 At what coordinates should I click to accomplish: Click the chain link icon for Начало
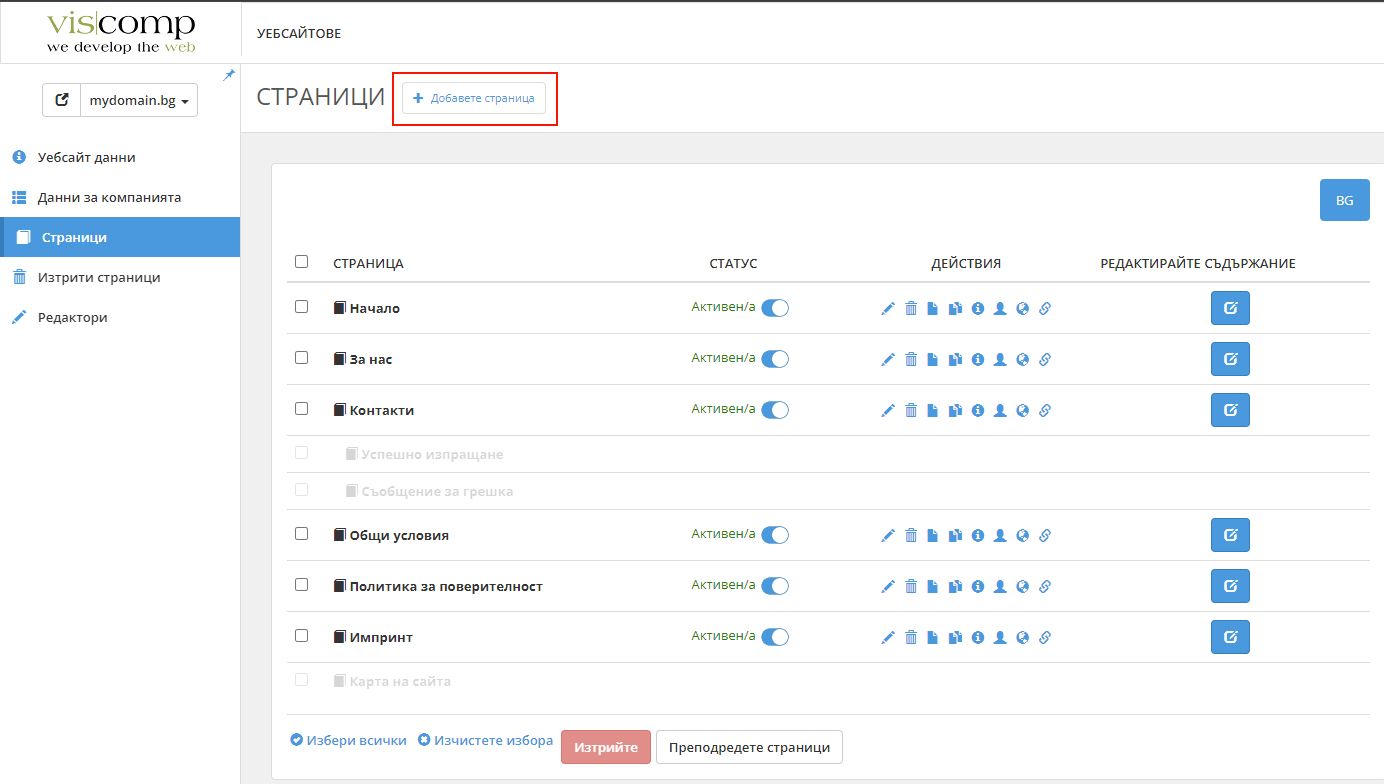click(x=1045, y=309)
